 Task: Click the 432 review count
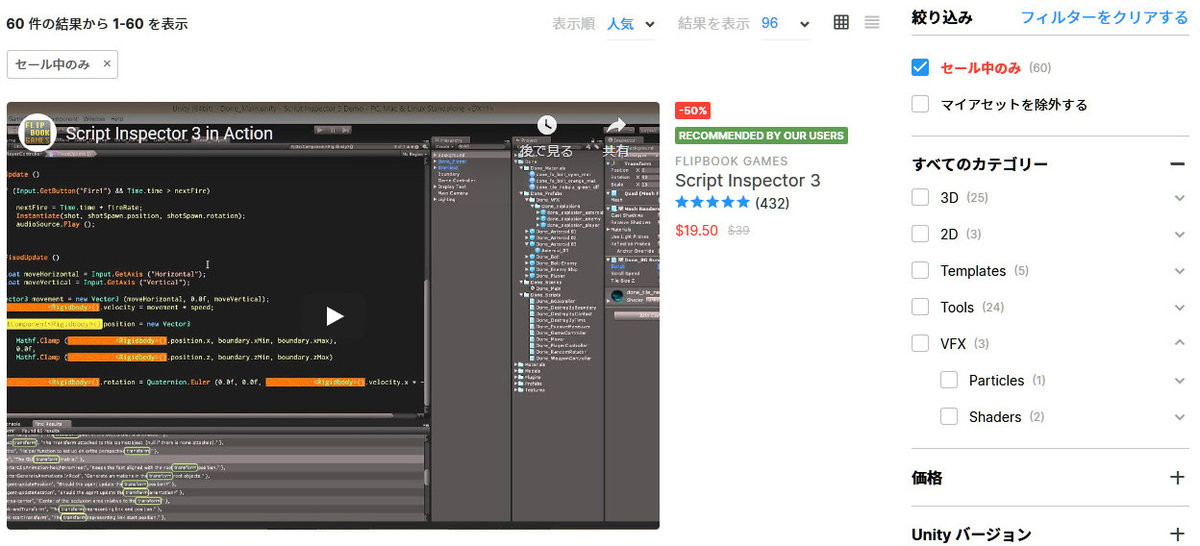(774, 203)
